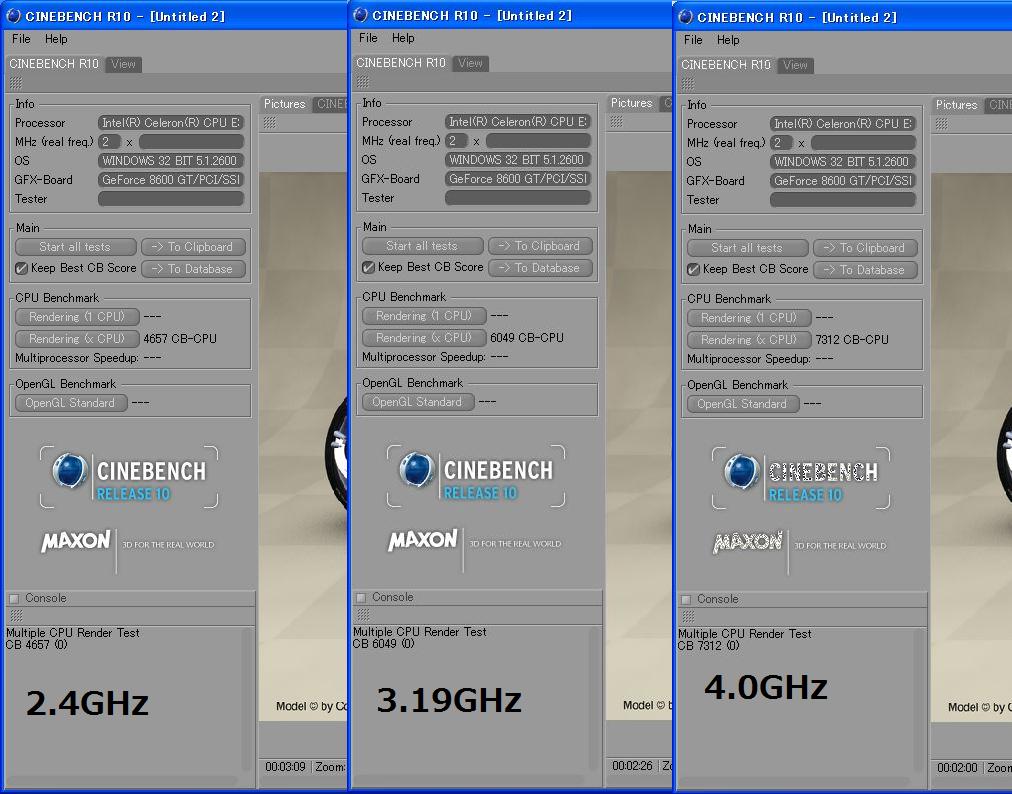Run OpenGL Standard test in the 4.0GHz window
The image size is (1012, 794).
[x=743, y=403]
